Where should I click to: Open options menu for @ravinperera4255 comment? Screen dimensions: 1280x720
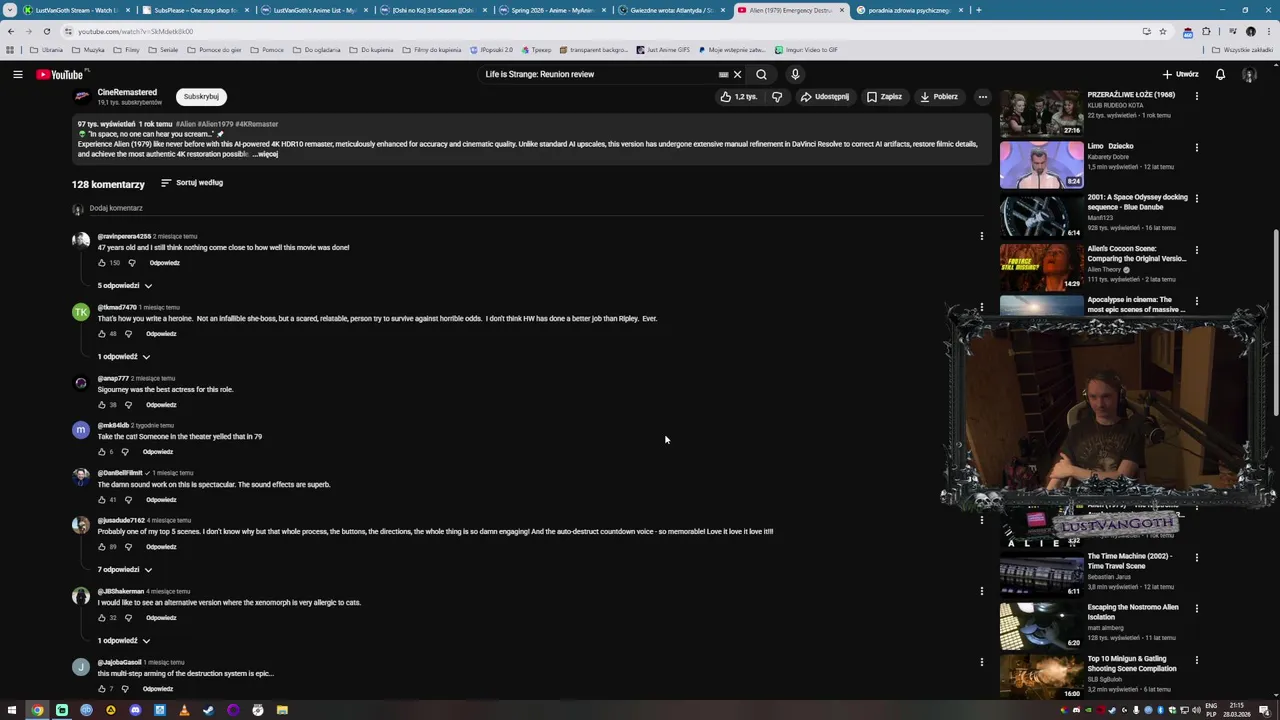[981, 236]
